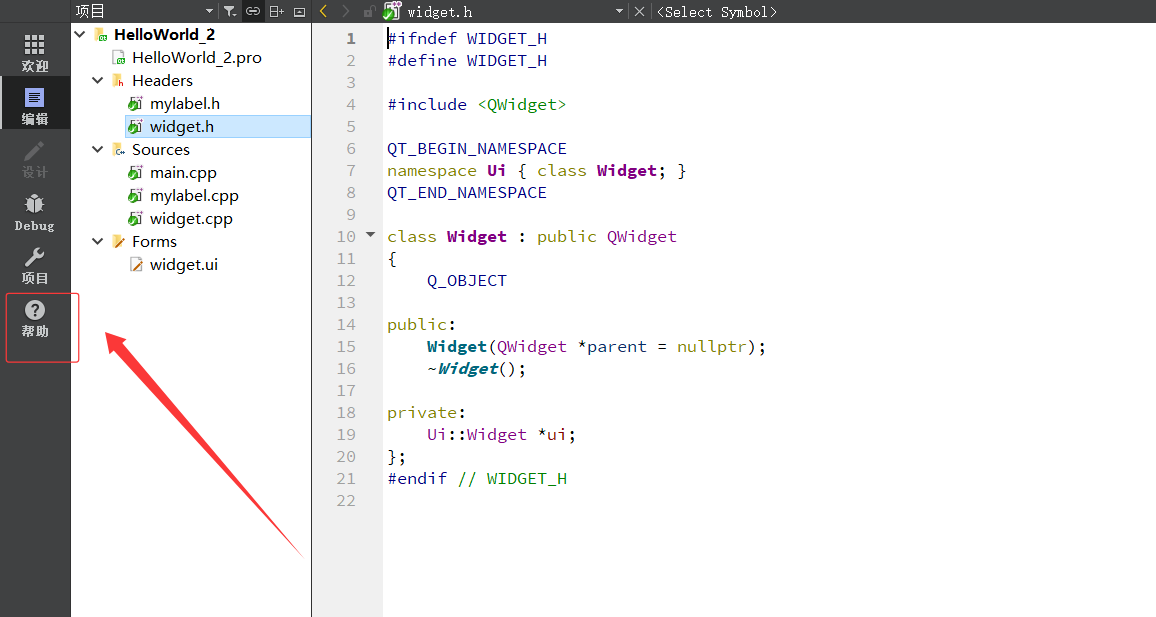Click the Headers folder icon
The height and width of the screenshot is (617, 1156).
coord(119,80)
